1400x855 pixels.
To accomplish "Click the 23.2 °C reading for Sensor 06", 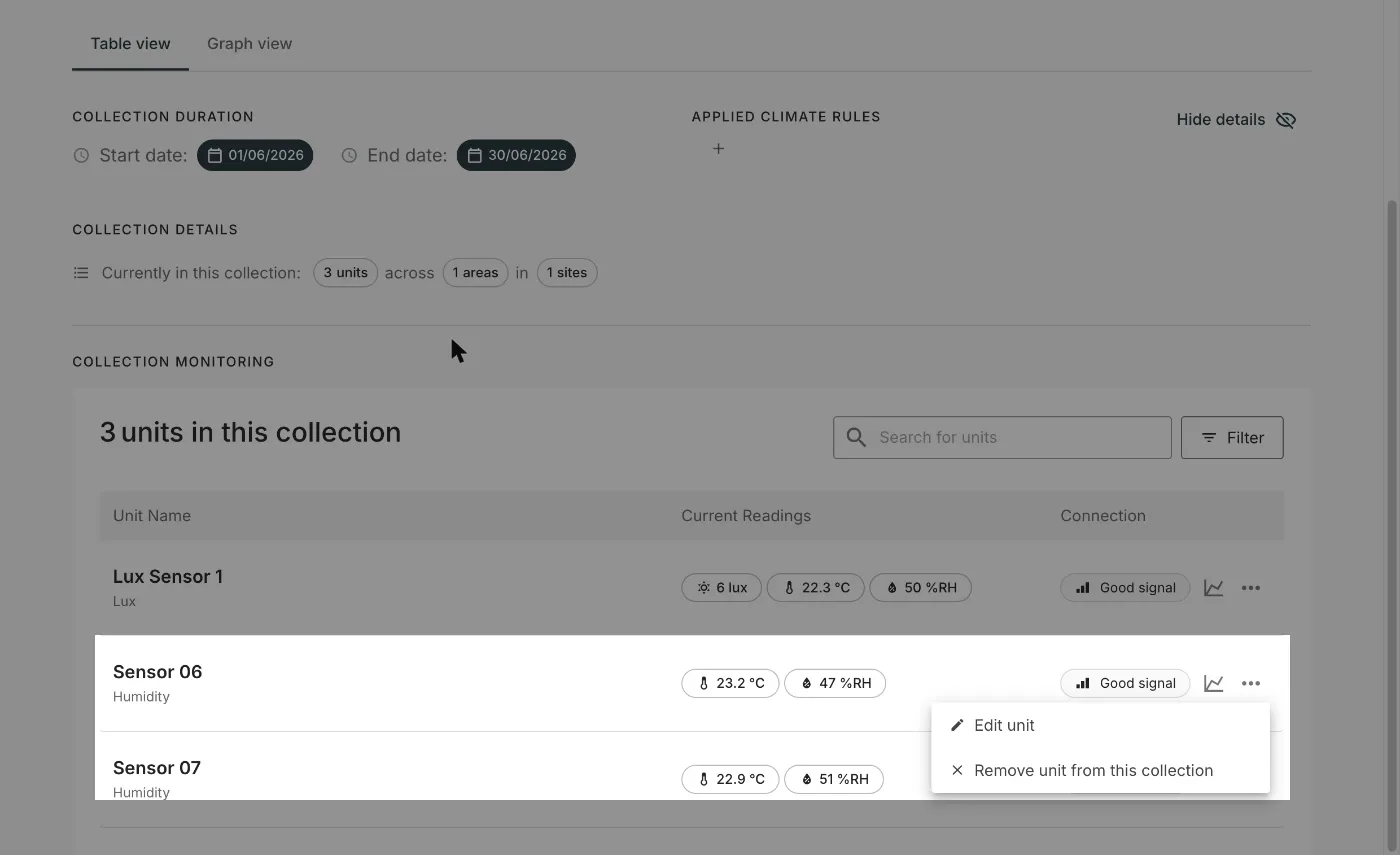I will coord(730,683).
